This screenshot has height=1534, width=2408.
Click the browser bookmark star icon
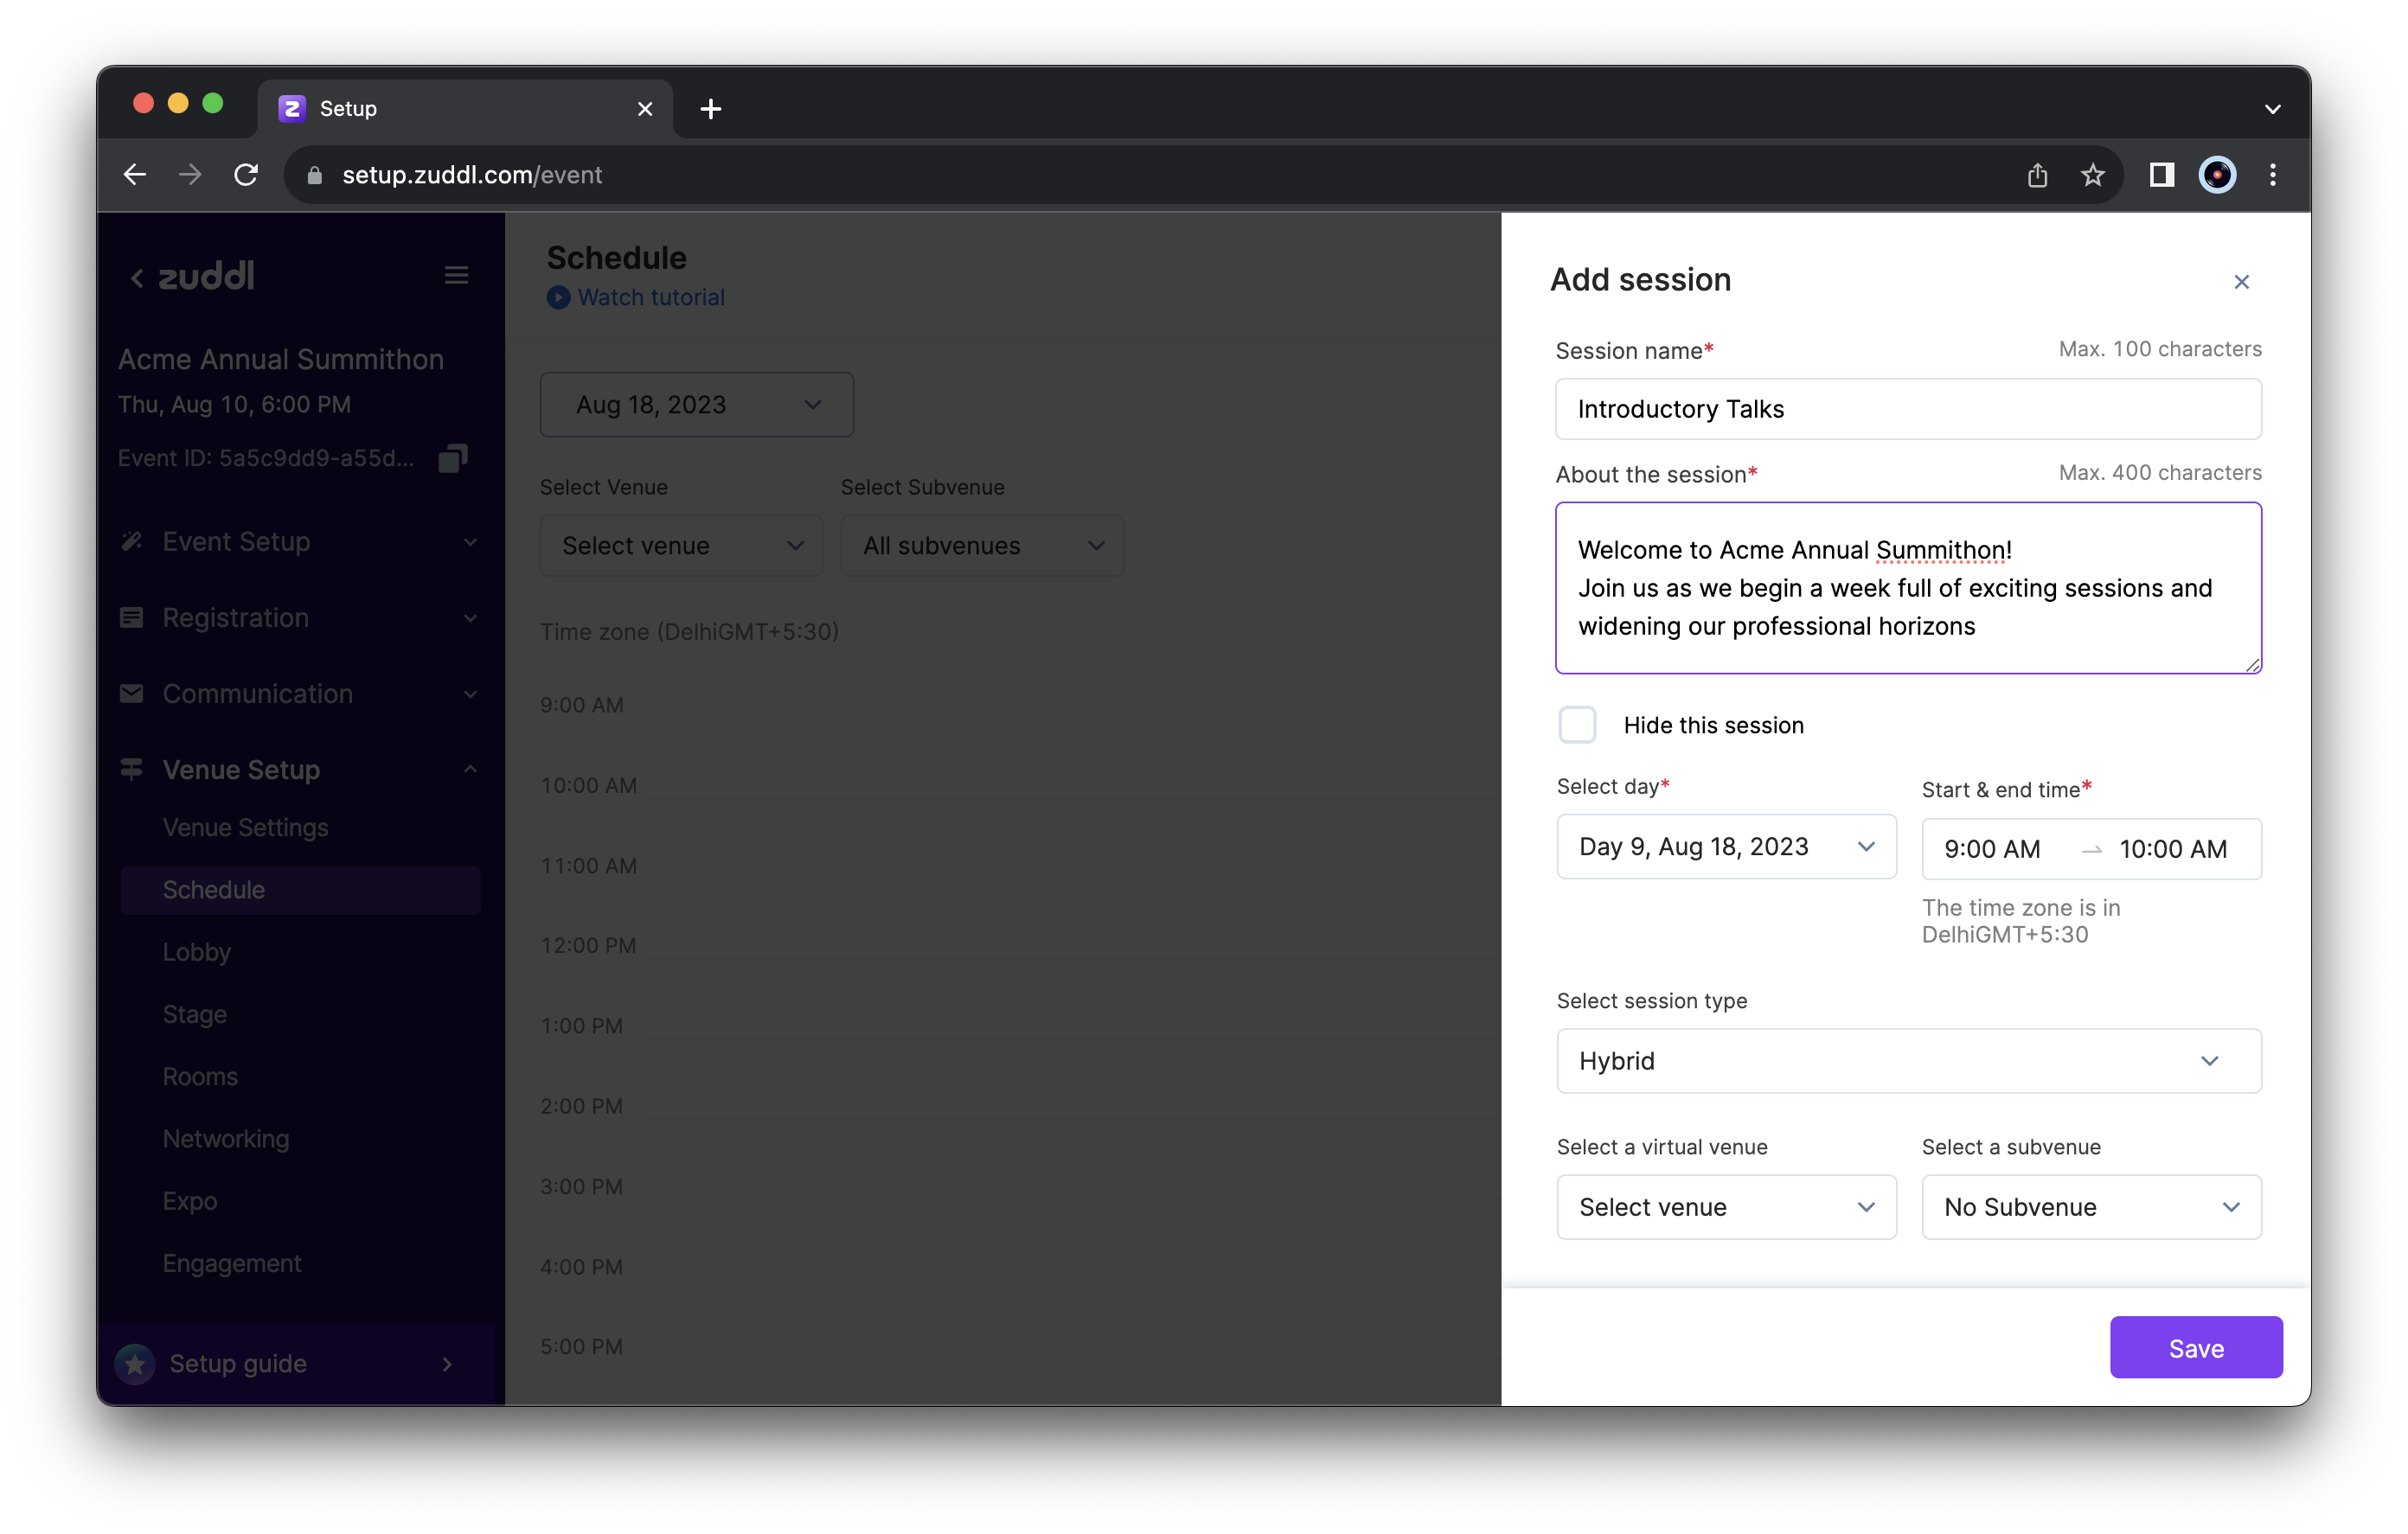coord(2093,174)
